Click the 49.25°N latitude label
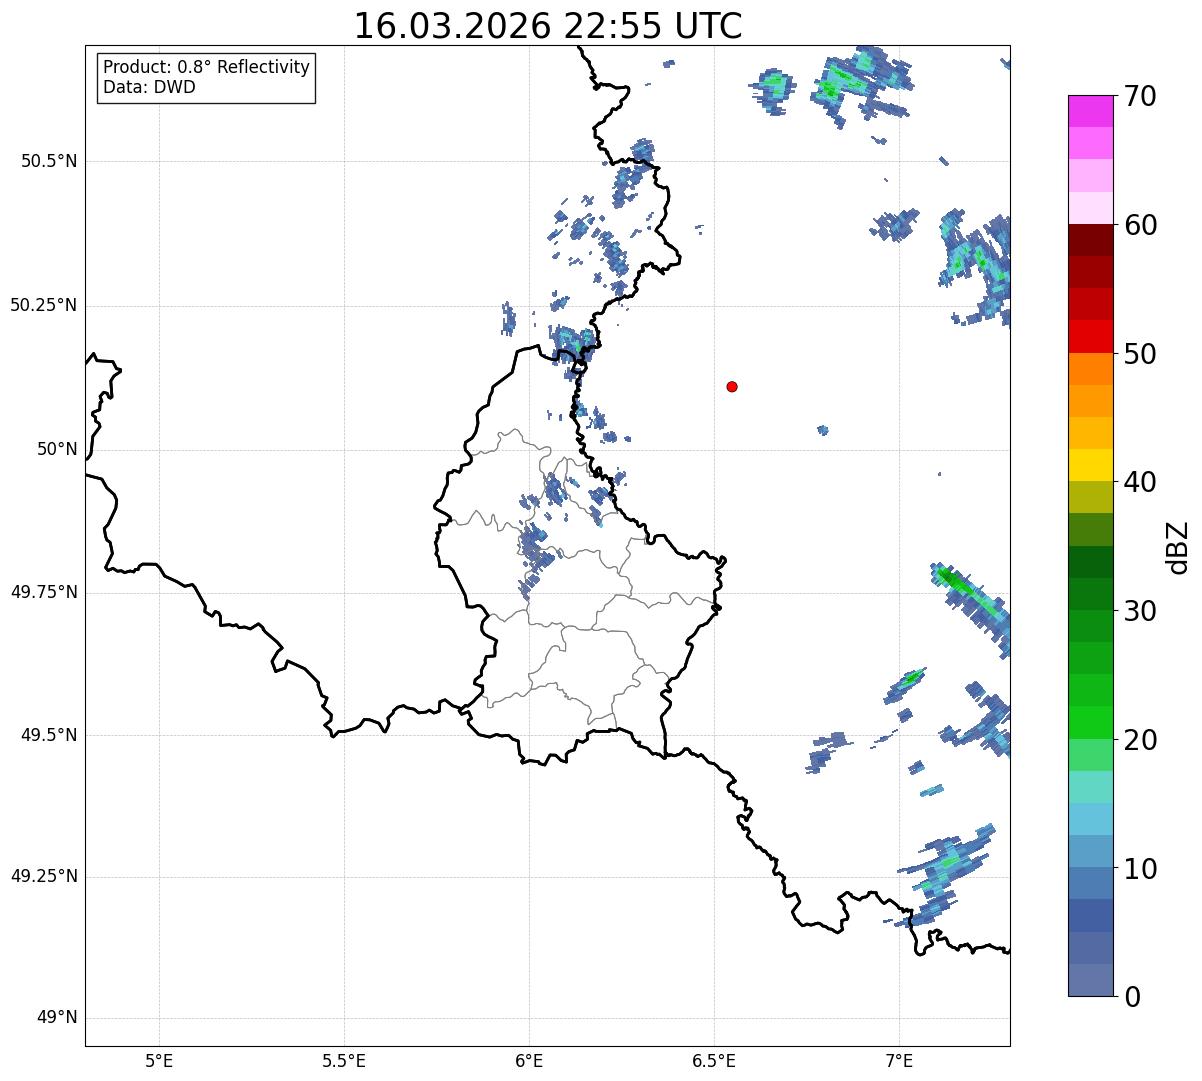This screenshot has width=1202, height=1081. tap(44, 876)
